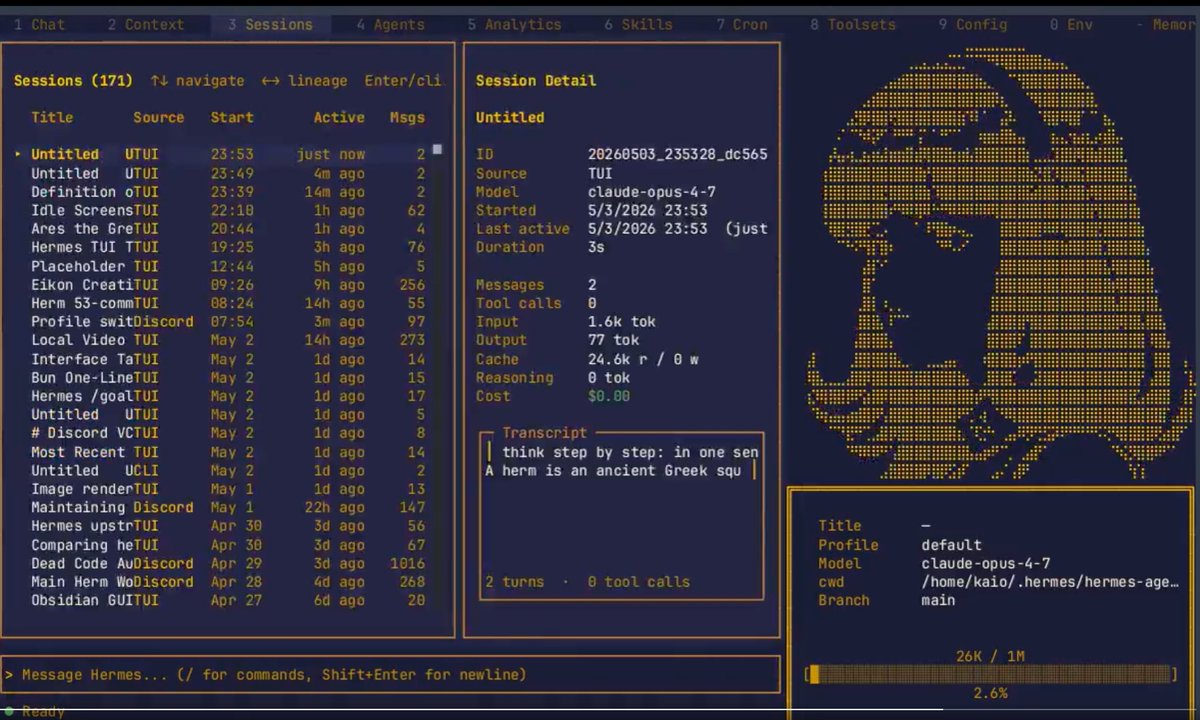The height and width of the screenshot is (720, 1200).
Task: Select the Untitled session started 23:53
Action: point(220,154)
